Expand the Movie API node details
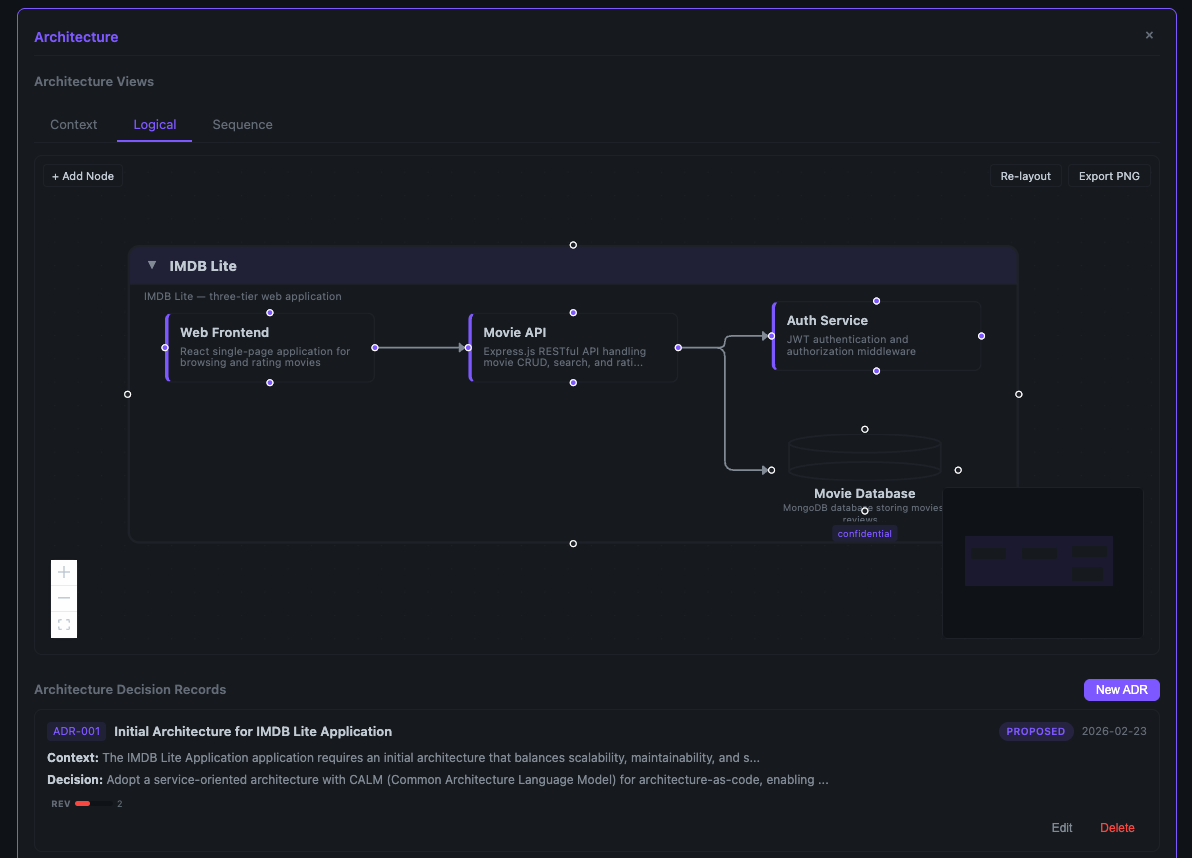 point(571,348)
